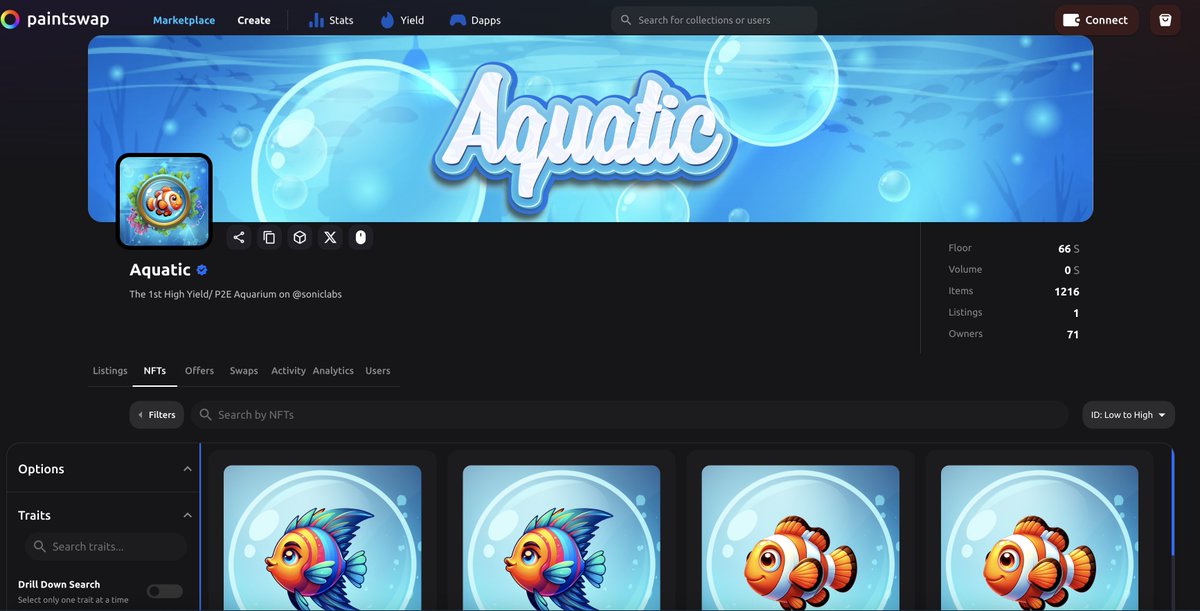Collapse the Filters panel button

[157, 415]
